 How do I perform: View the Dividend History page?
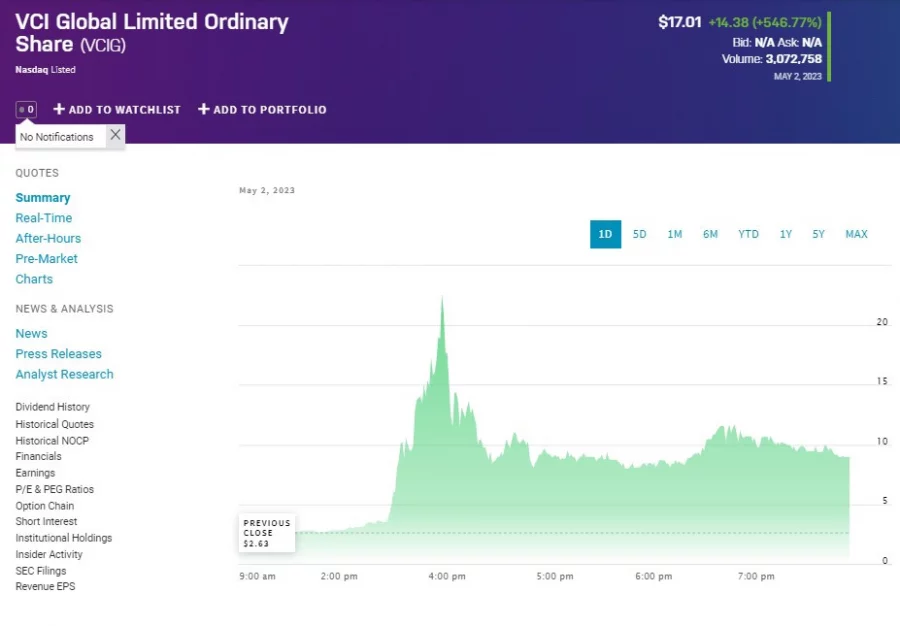tap(52, 407)
